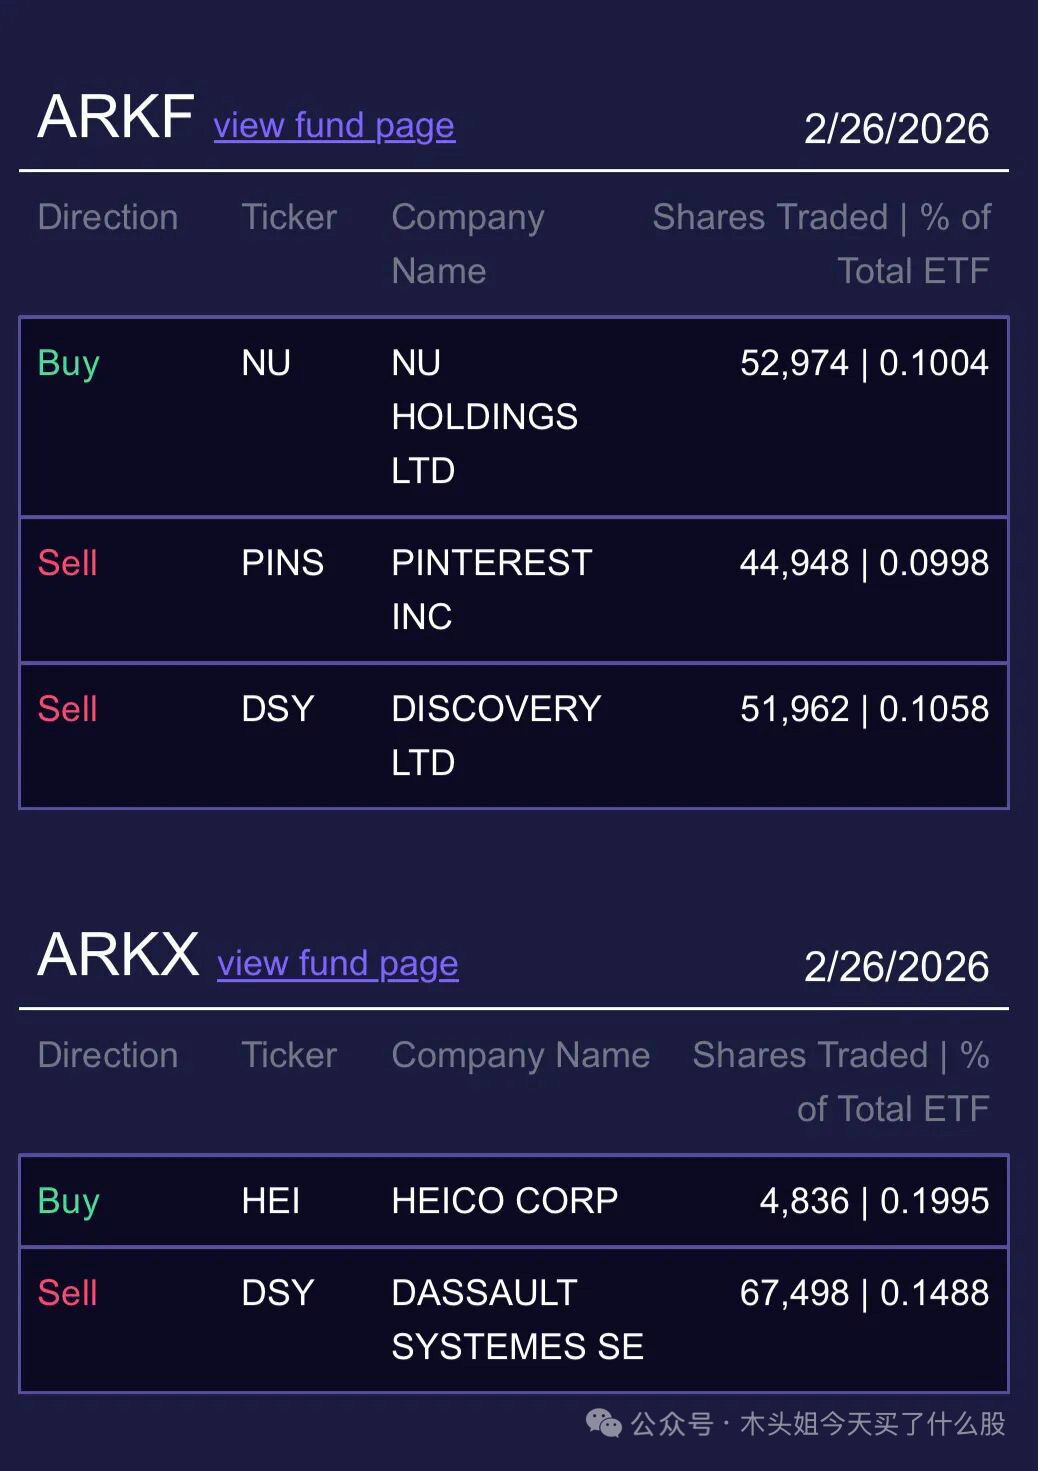The height and width of the screenshot is (1471, 1038).
Task: Click the NU ticker symbol
Action: pos(266,363)
